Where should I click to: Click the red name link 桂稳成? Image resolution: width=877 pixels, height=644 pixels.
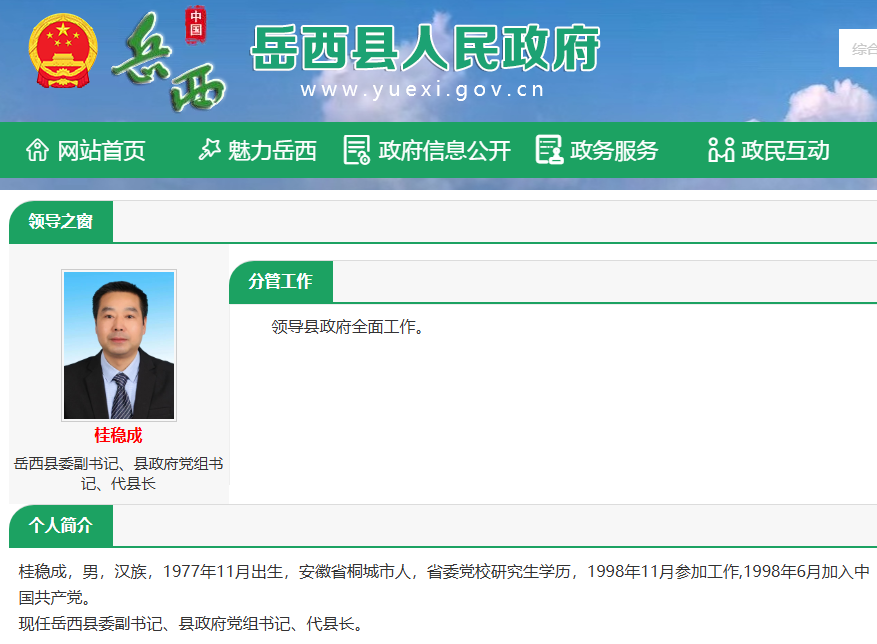pos(118,436)
